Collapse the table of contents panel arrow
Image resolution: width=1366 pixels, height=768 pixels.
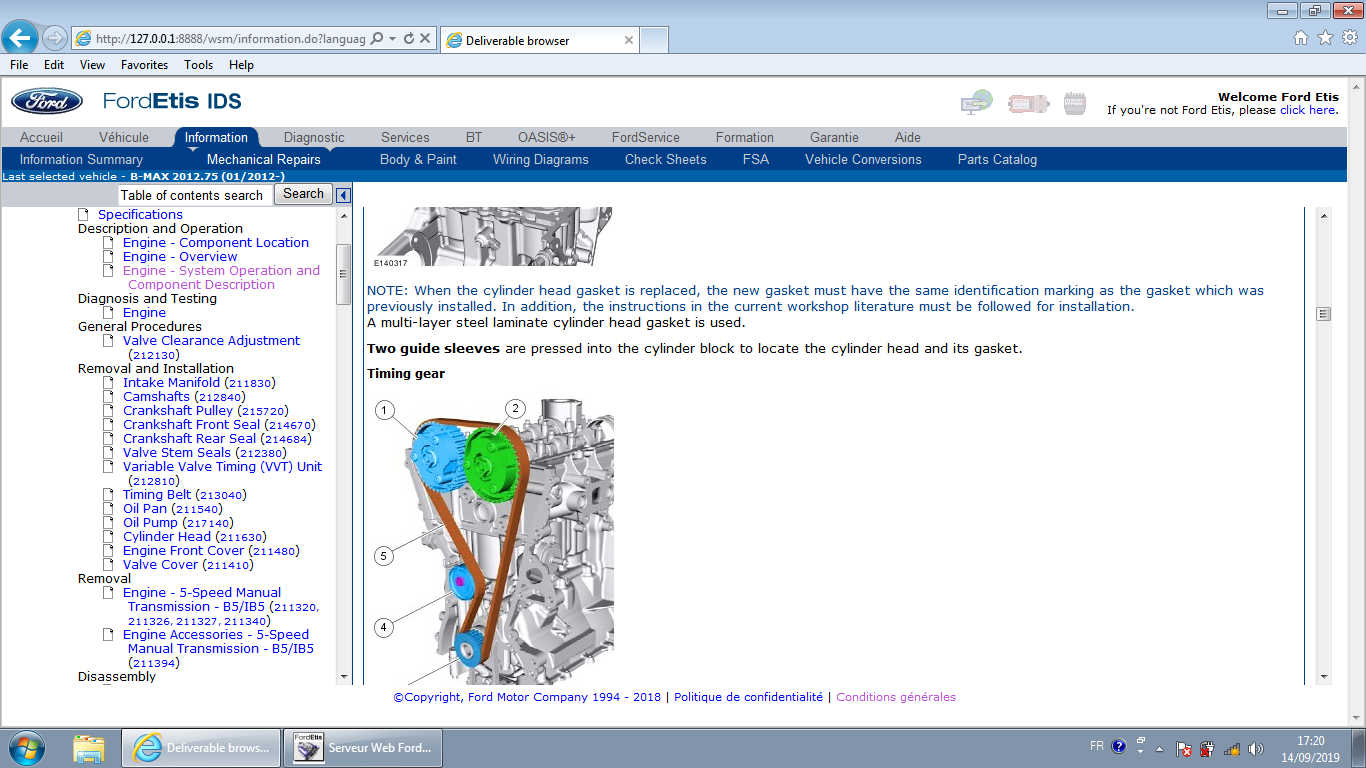(343, 195)
